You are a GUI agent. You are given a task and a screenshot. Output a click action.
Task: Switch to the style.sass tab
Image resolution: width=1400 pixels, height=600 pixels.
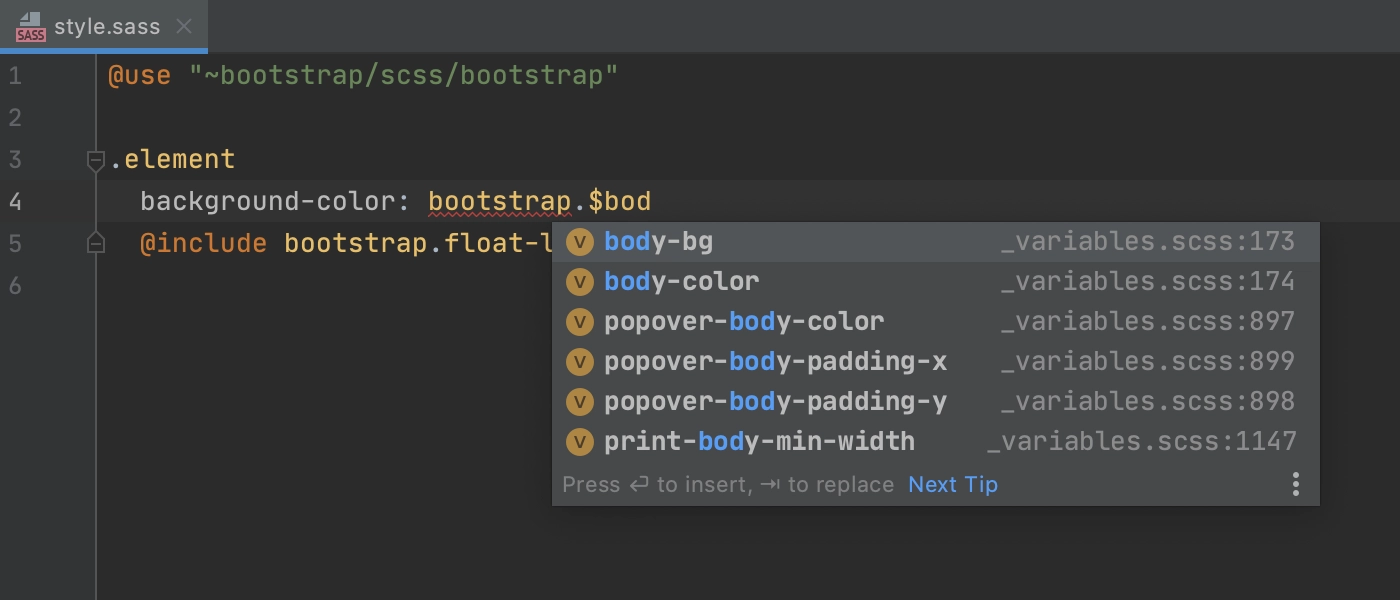[x=107, y=27]
